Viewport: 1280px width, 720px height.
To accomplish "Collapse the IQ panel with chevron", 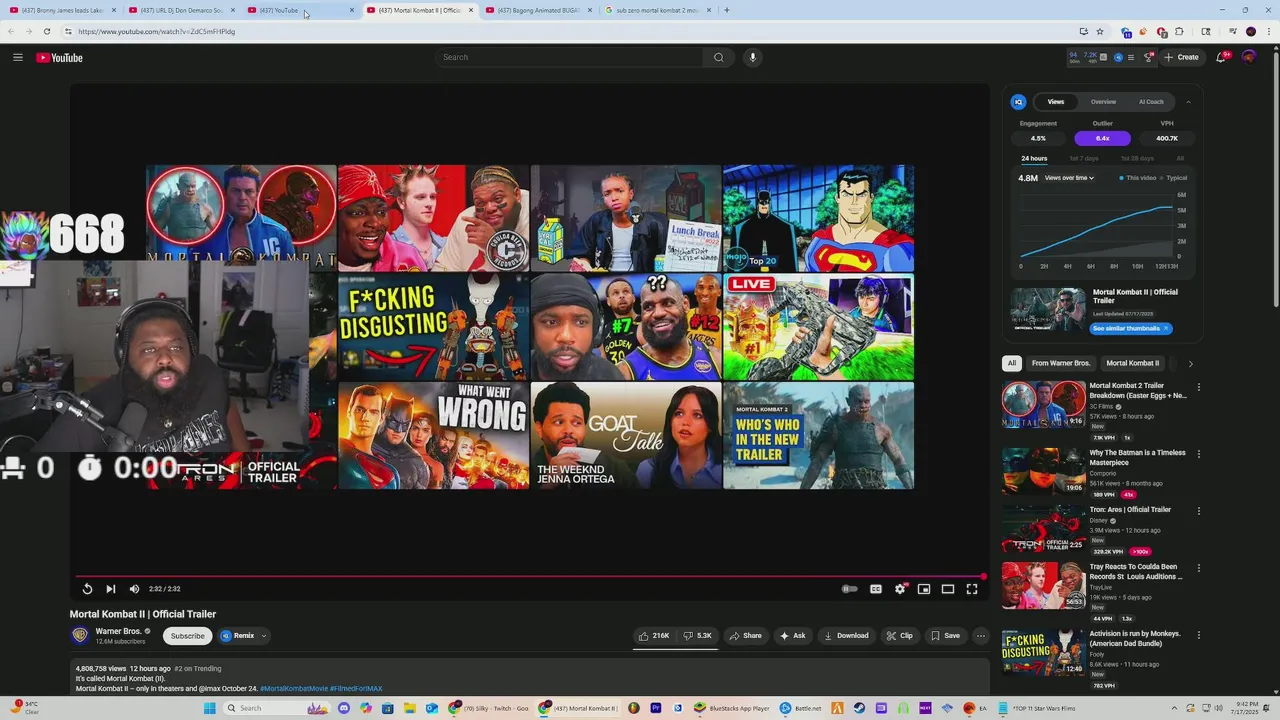I will point(1188,102).
